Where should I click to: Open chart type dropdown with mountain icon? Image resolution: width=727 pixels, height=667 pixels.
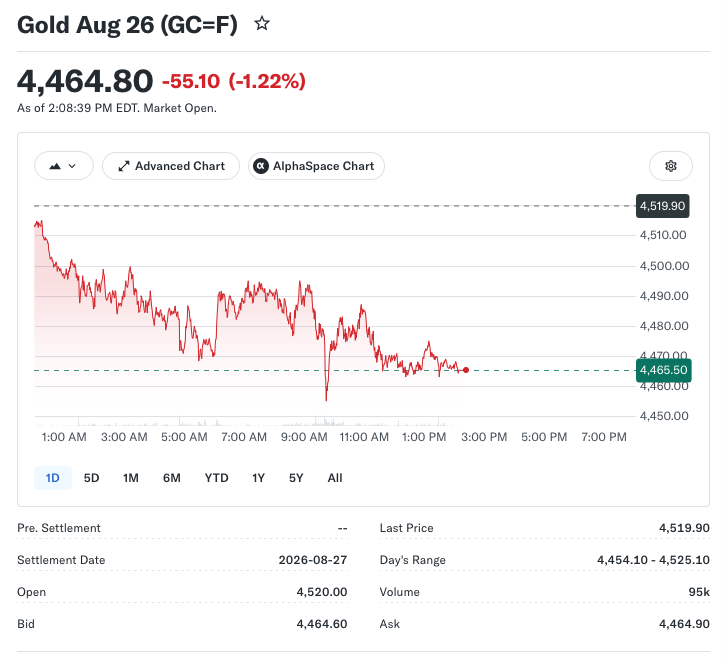[64, 166]
